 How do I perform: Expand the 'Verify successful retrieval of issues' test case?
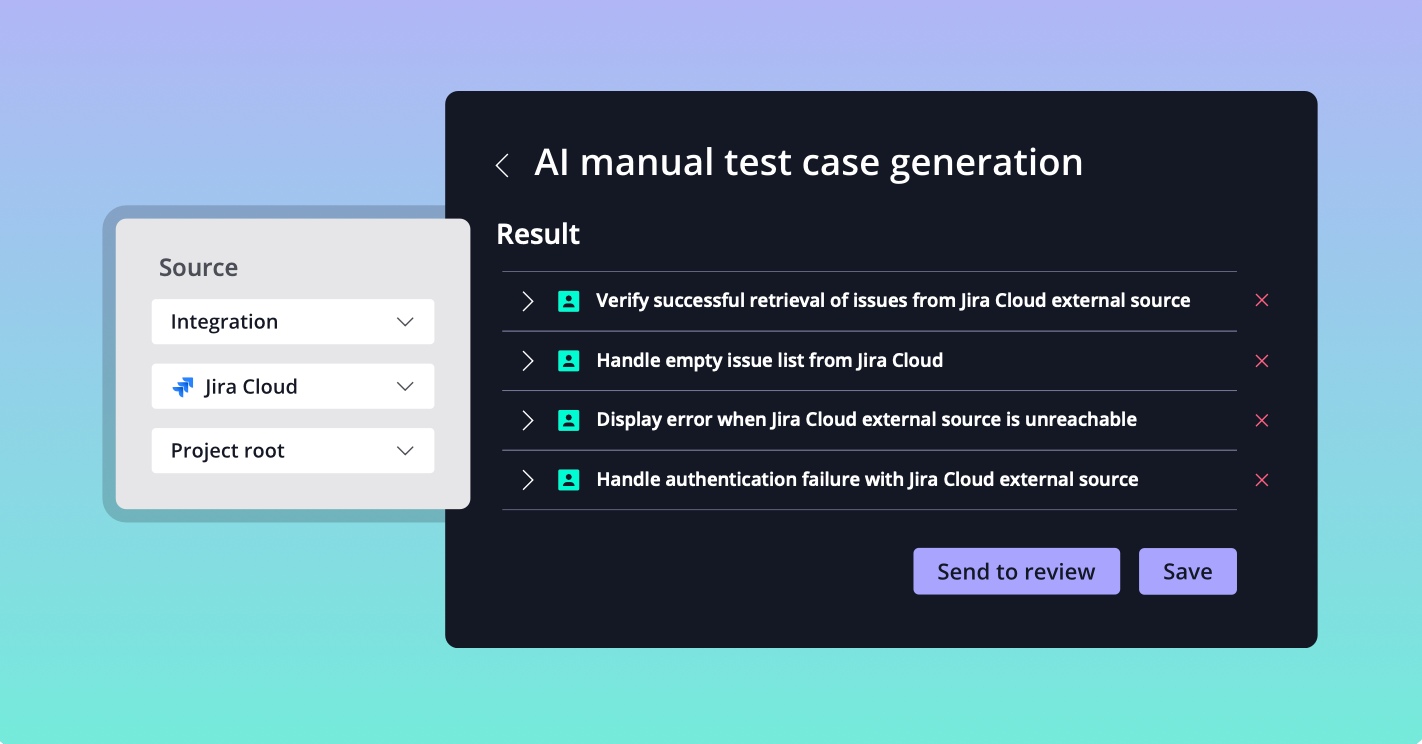pos(528,300)
